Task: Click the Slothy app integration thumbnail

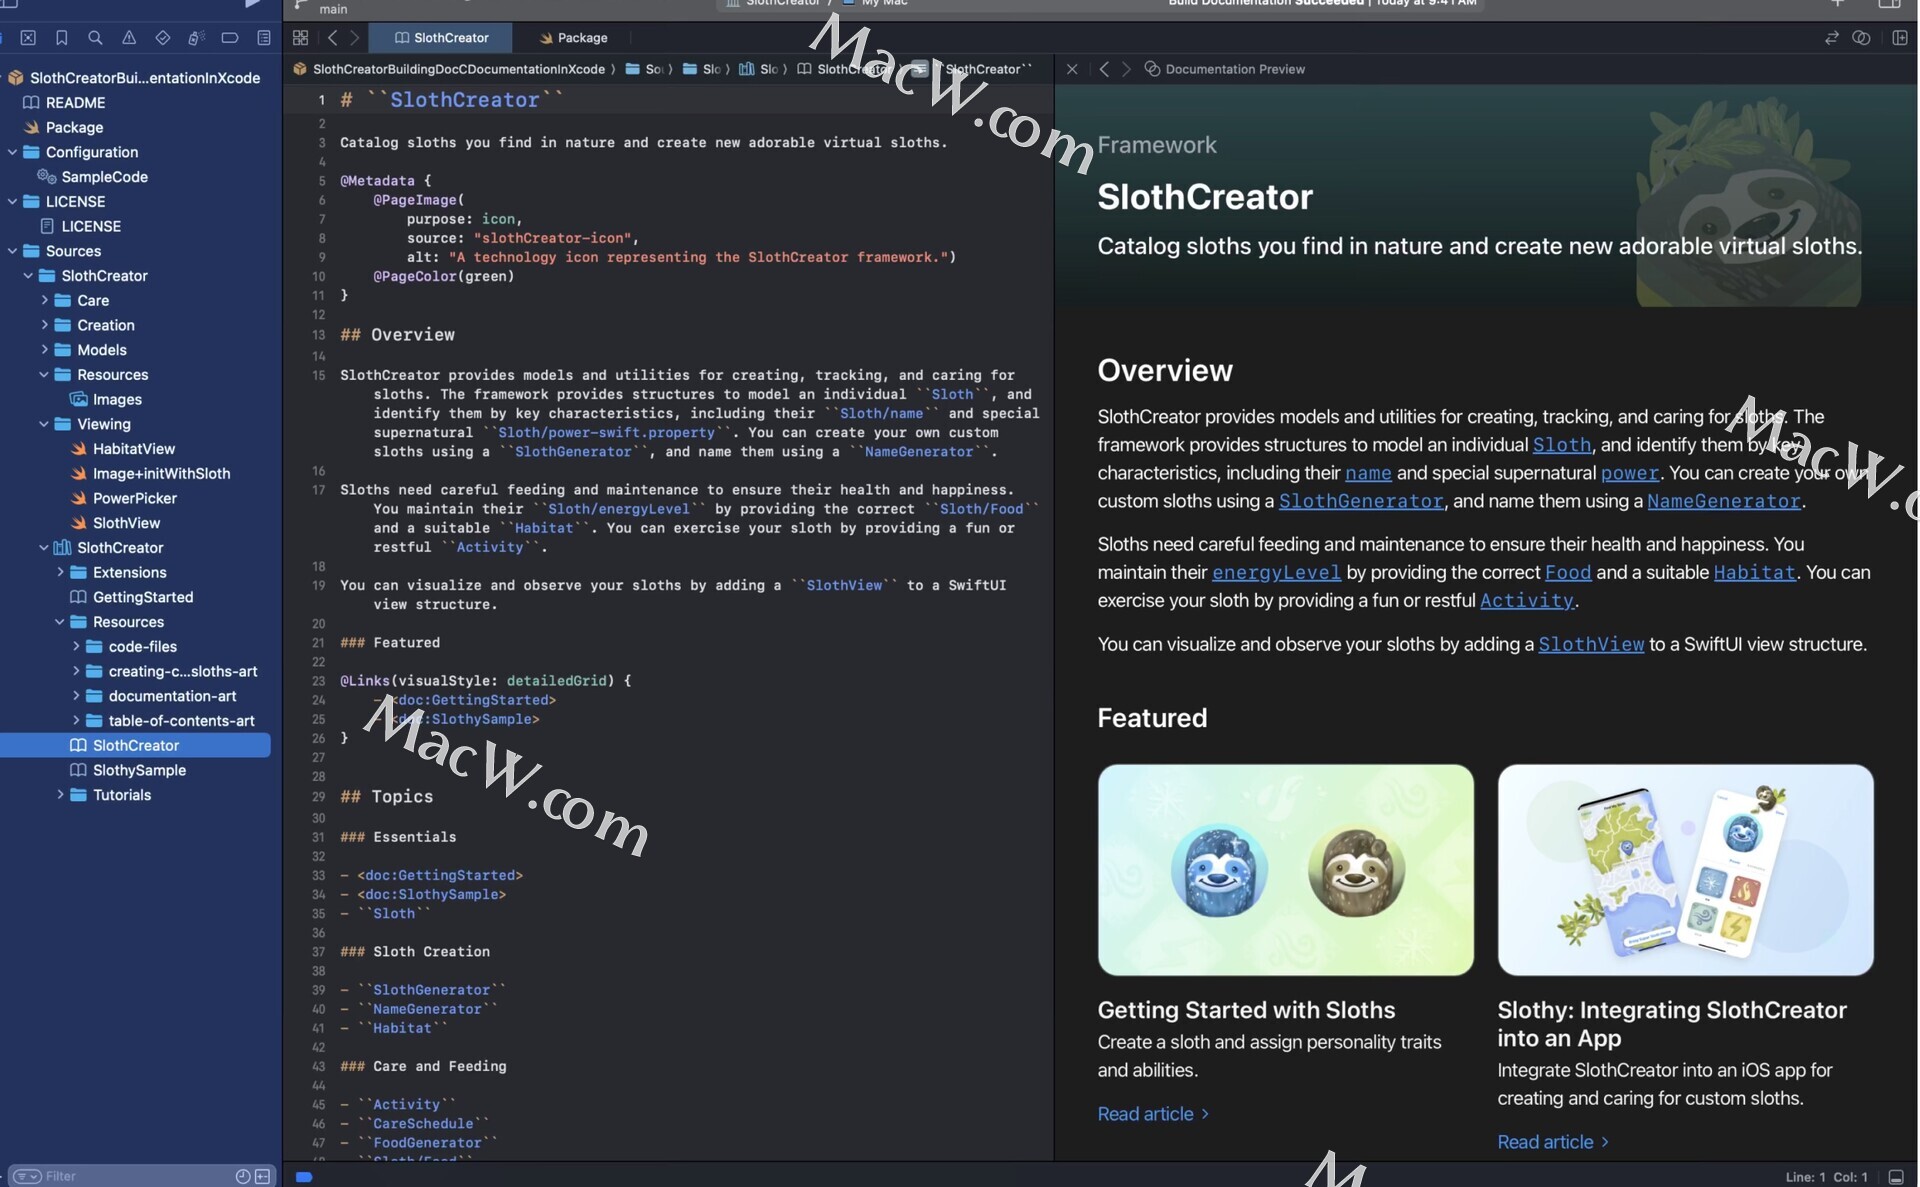Action: [1685, 870]
